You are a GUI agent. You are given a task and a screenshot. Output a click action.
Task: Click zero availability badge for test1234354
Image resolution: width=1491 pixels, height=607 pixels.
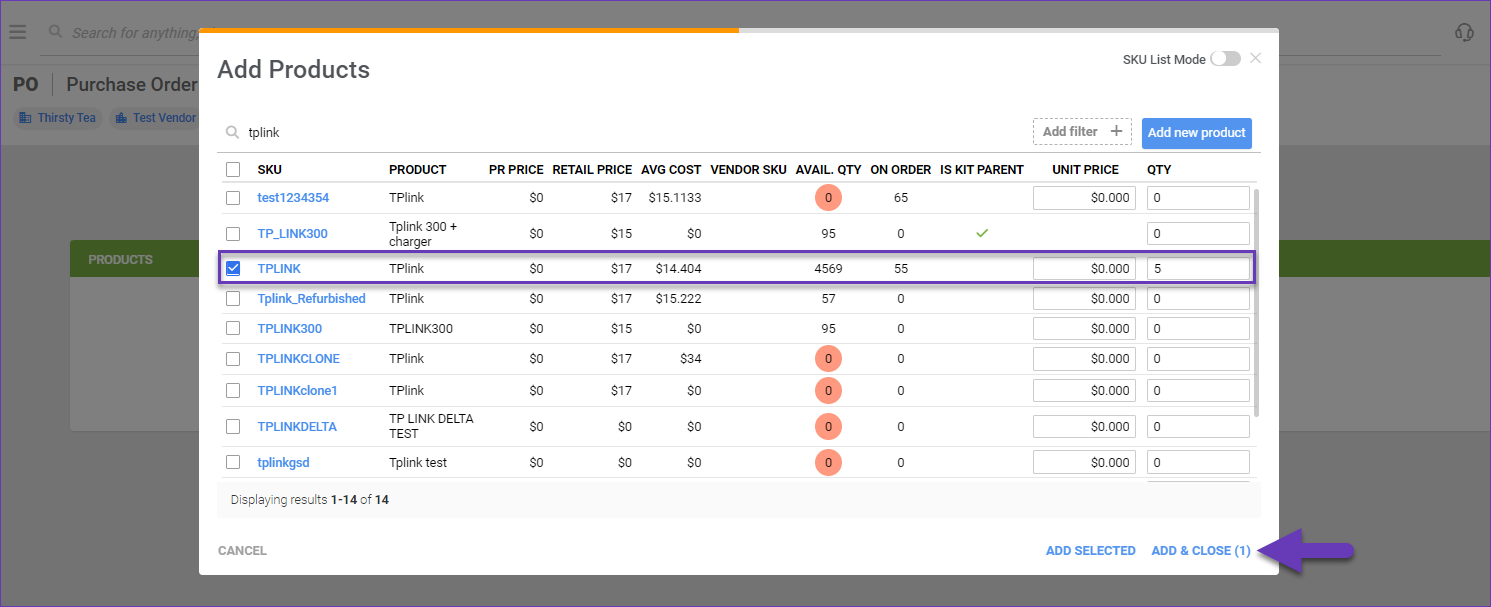point(828,198)
